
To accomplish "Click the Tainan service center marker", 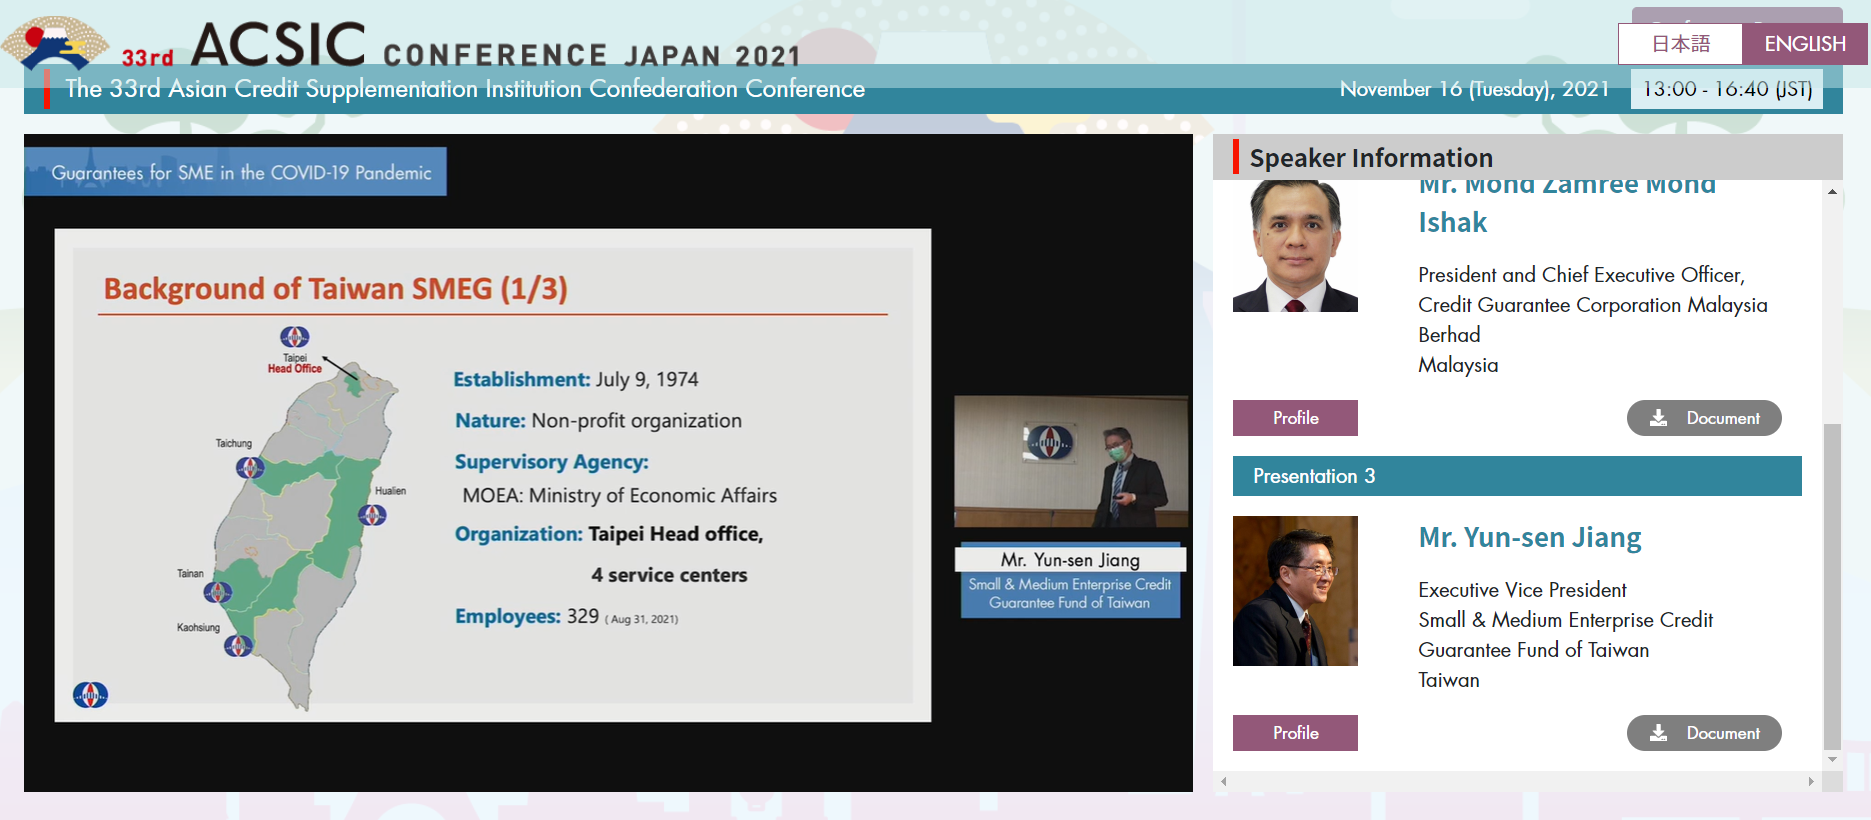I will 218,592.
